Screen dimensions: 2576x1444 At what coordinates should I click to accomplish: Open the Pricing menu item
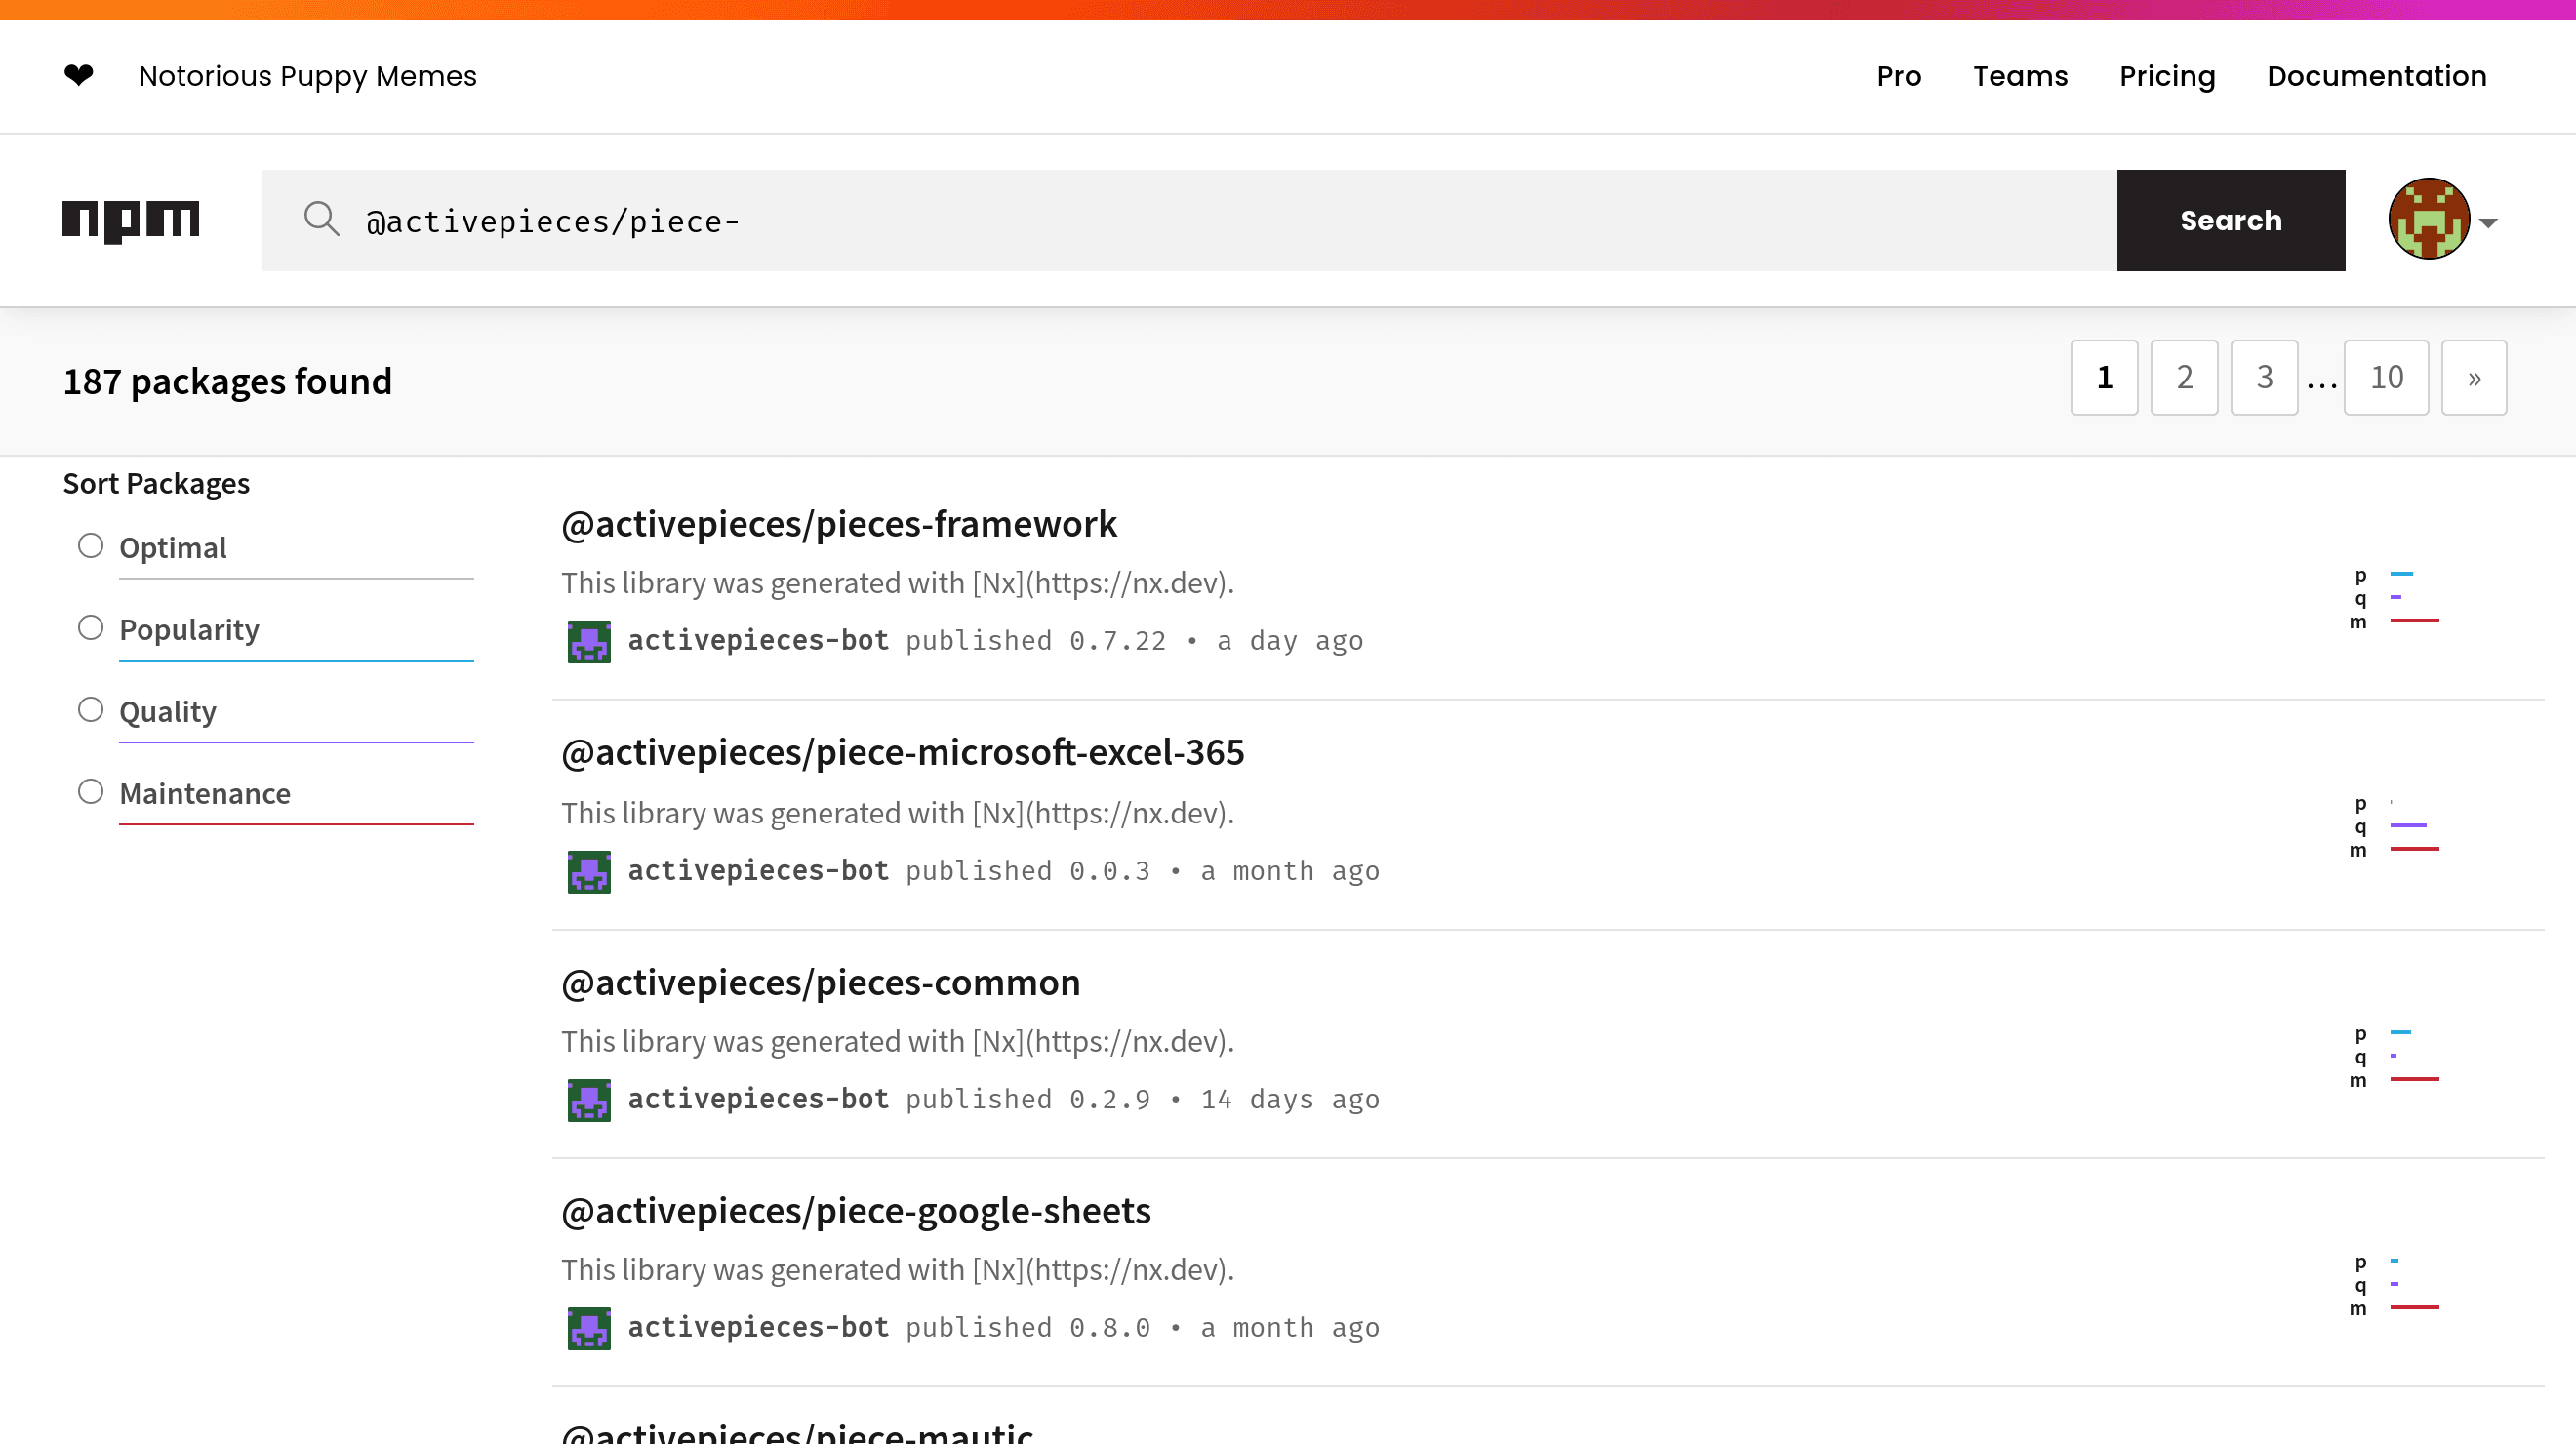[x=2167, y=76]
